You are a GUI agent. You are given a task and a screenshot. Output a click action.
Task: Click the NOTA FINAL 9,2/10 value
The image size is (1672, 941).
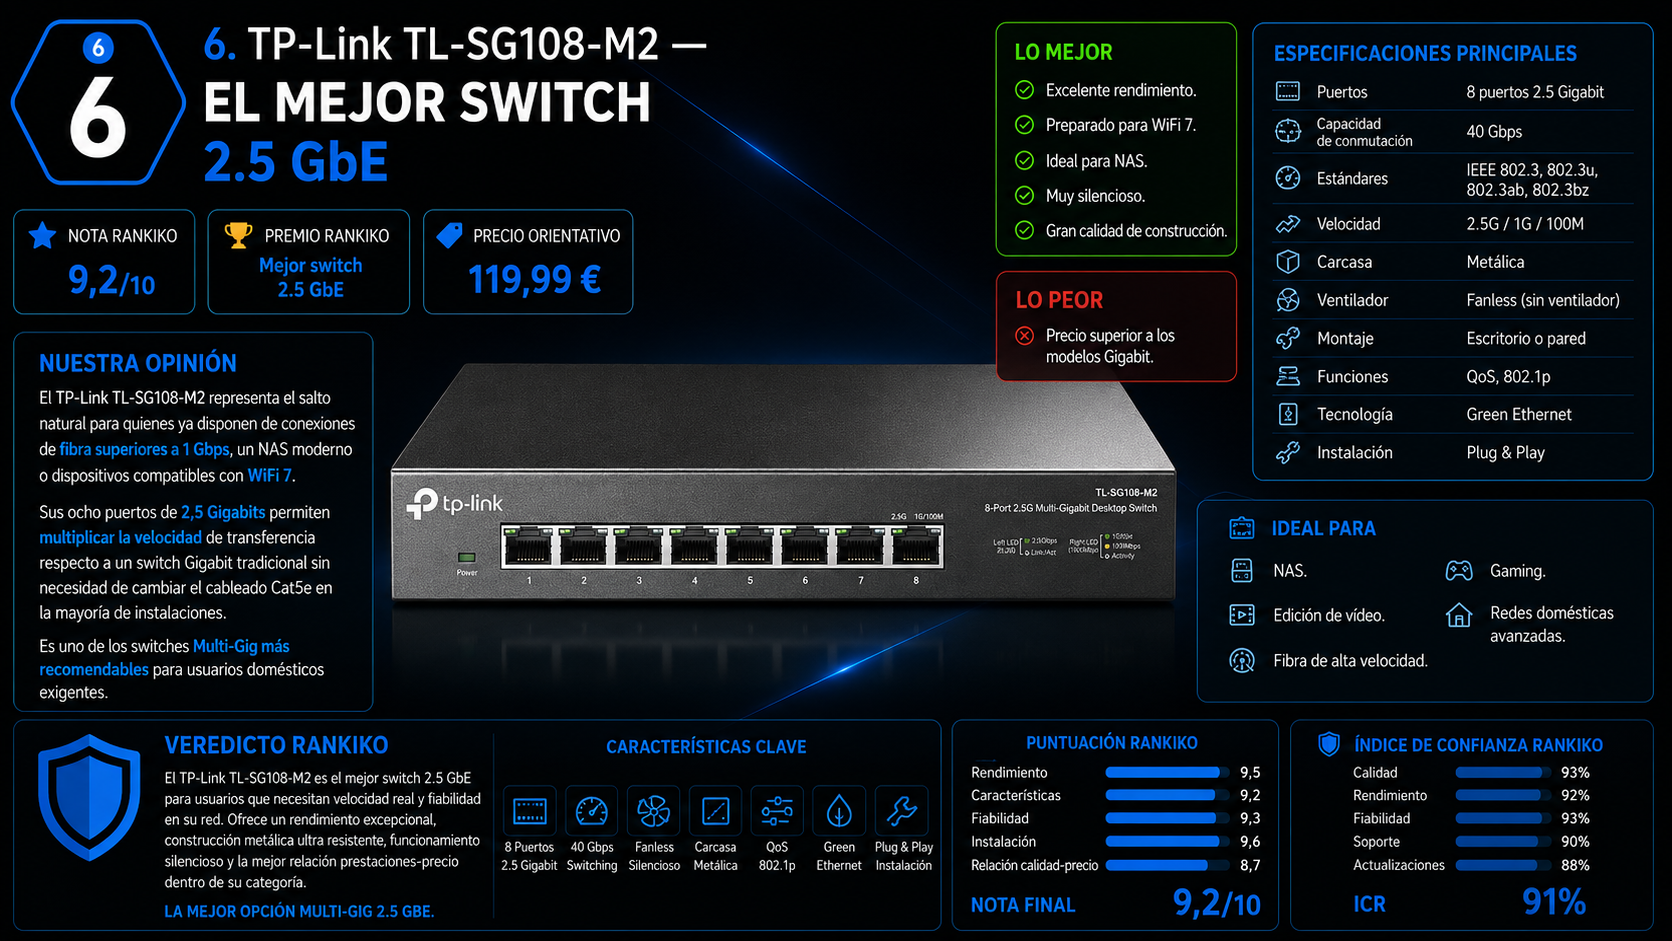click(x=1217, y=903)
